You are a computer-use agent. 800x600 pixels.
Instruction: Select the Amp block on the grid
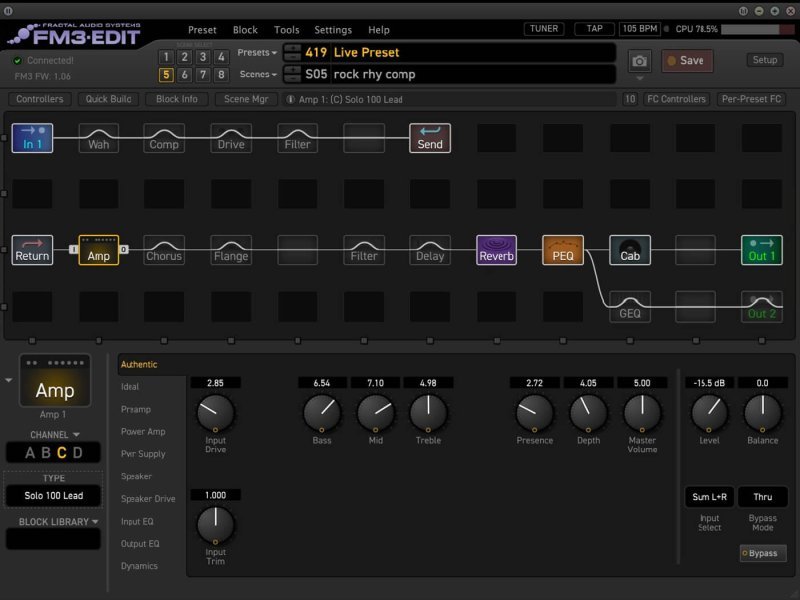click(97, 251)
